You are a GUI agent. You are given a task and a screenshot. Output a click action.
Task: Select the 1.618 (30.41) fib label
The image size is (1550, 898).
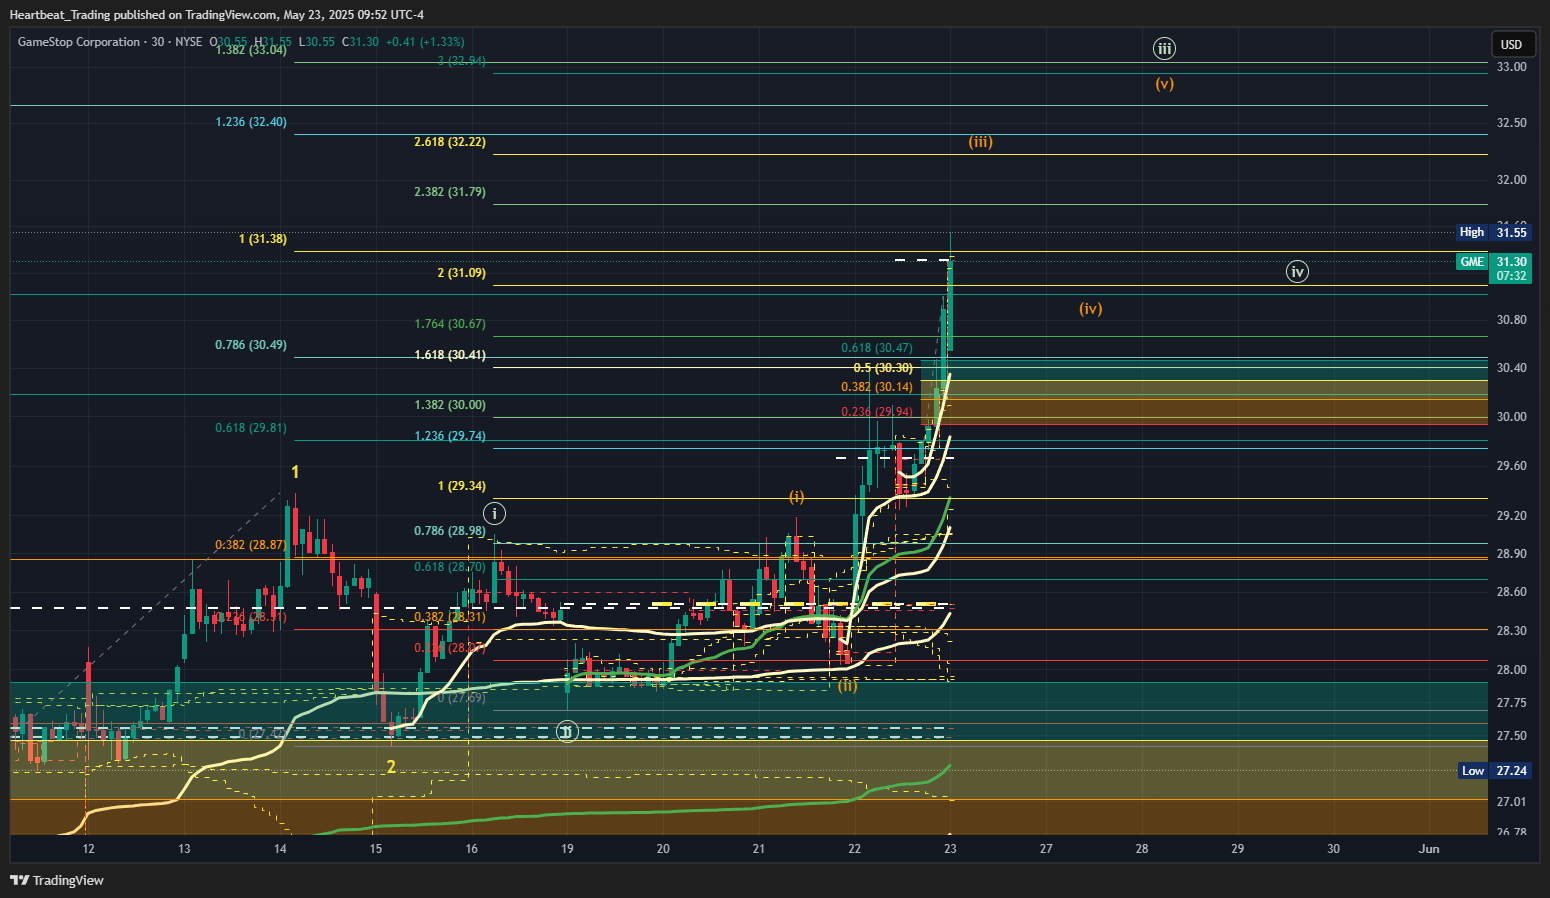pos(450,355)
